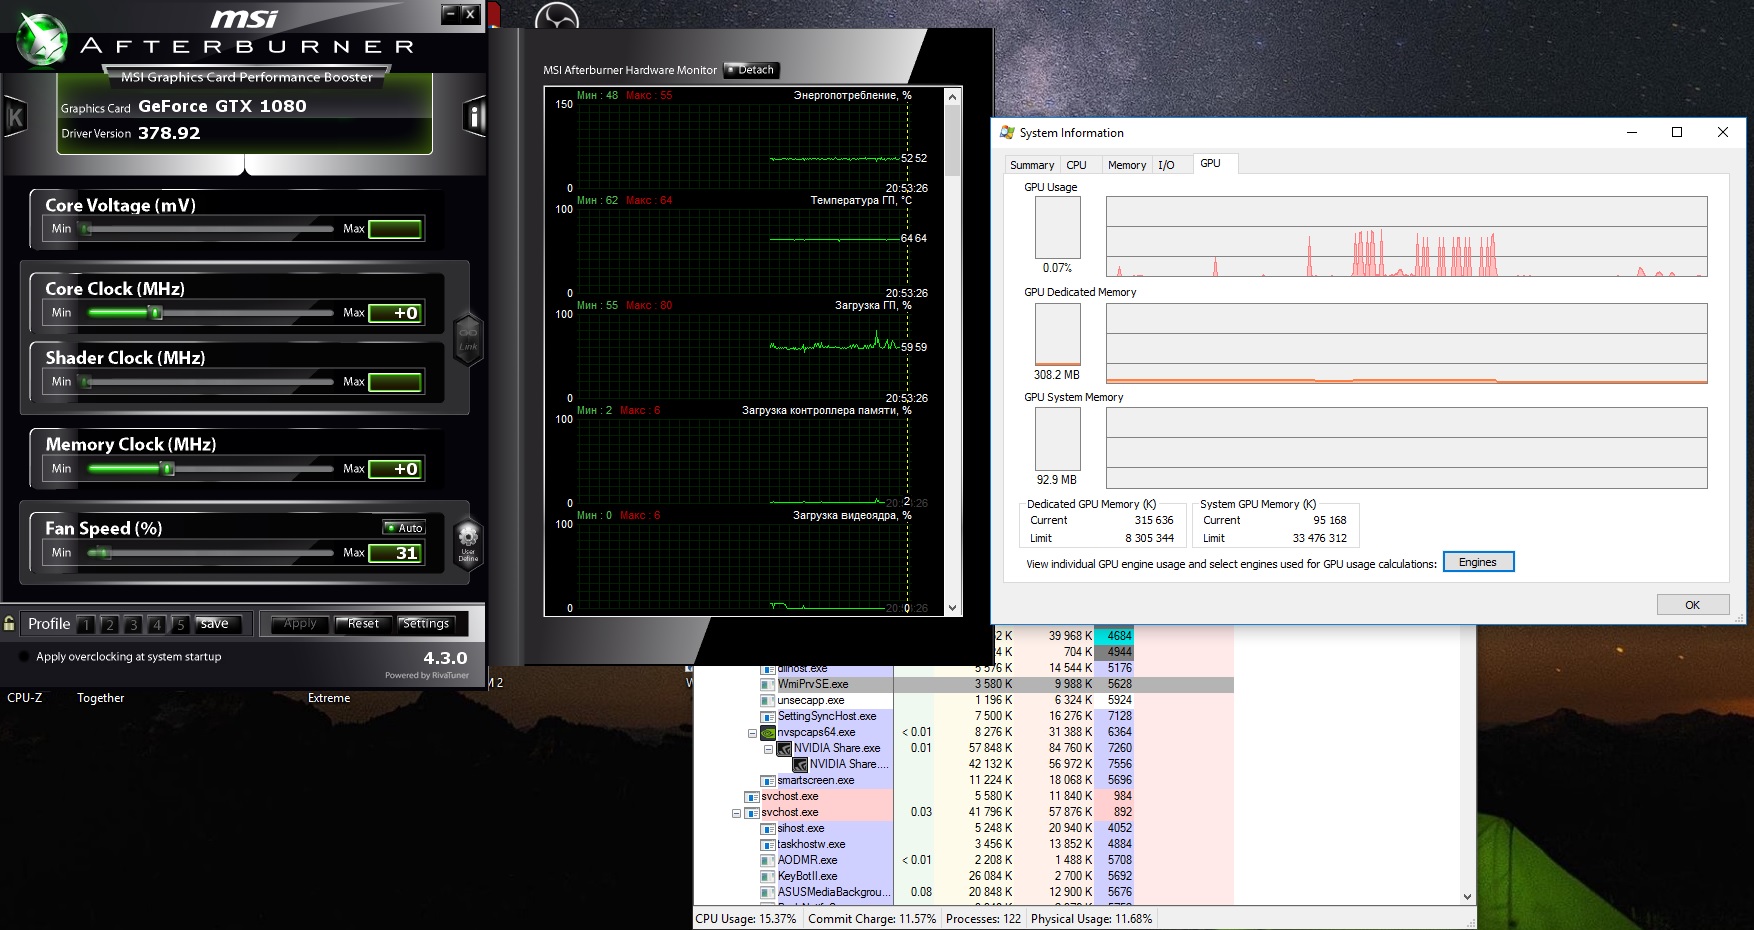
Task: Click the Fan Speed value box showing 31
Action: (395, 553)
